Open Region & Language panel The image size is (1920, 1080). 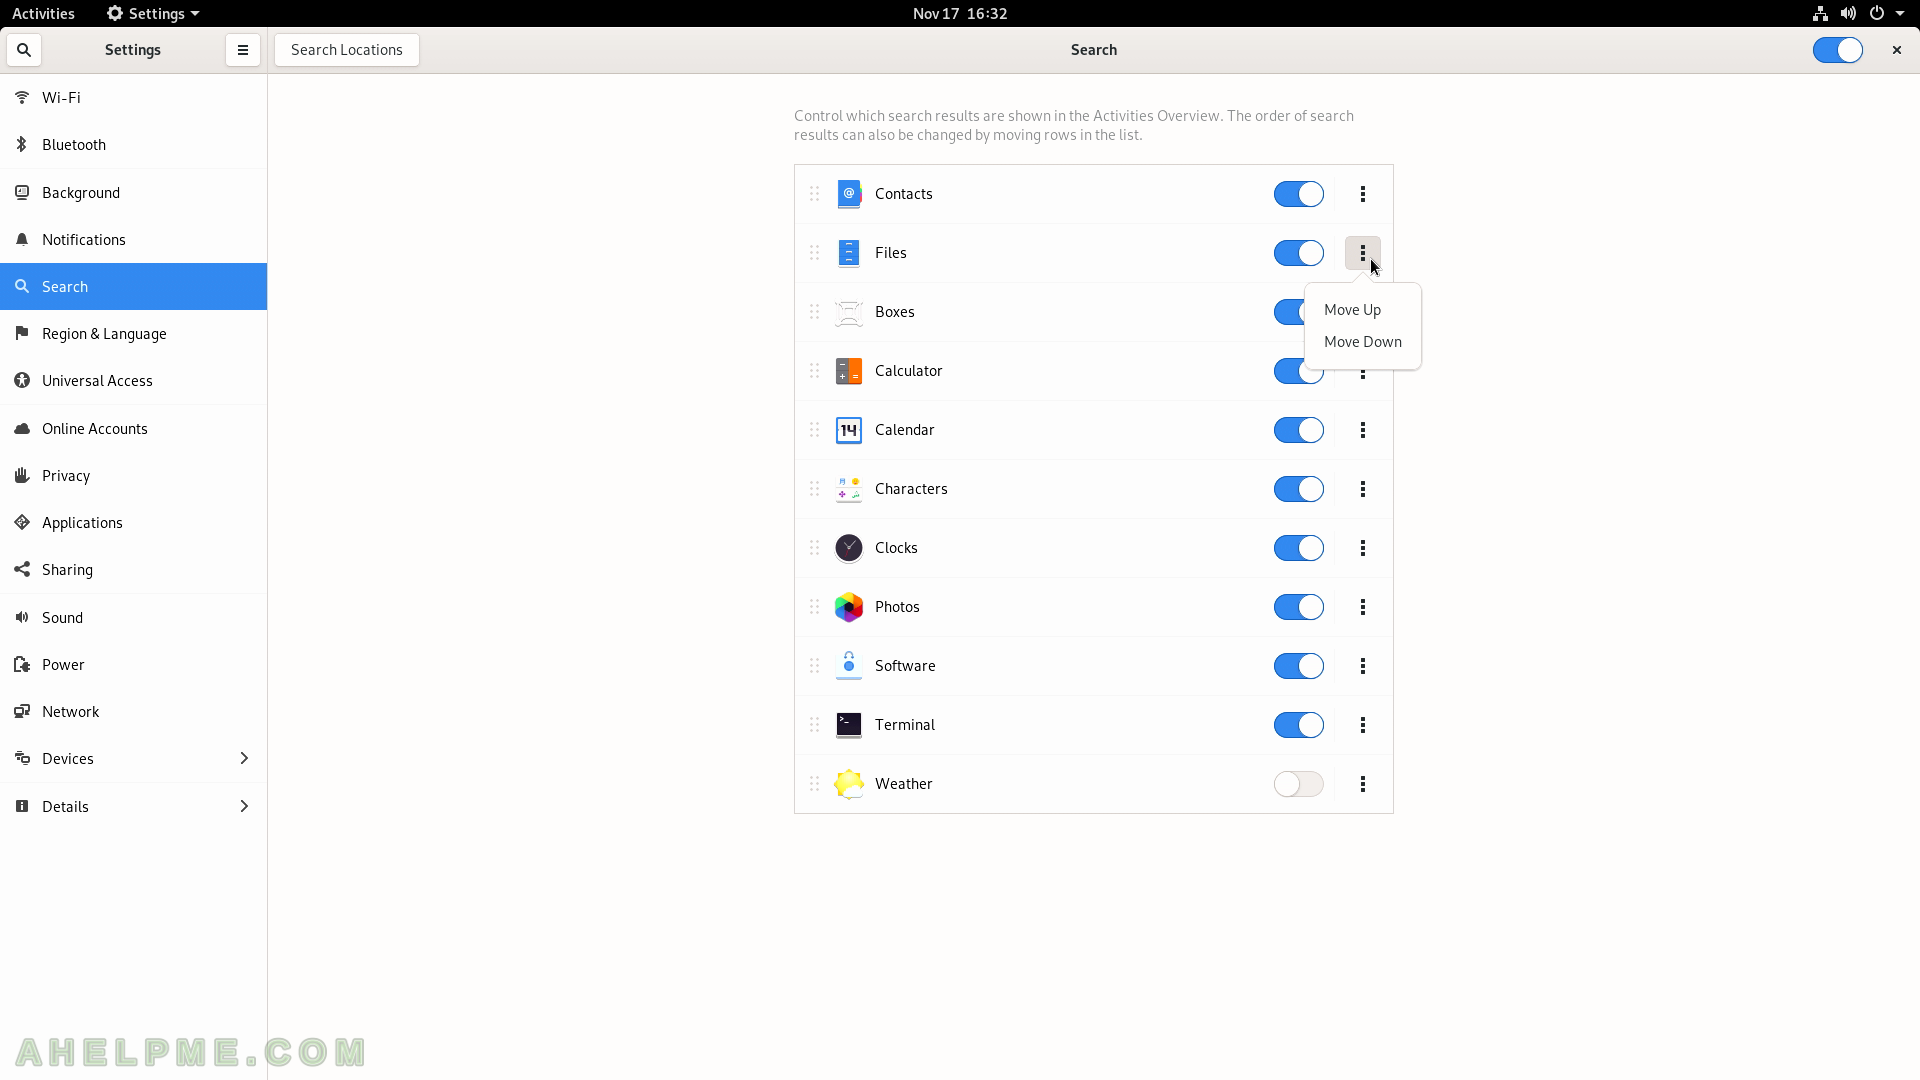134,334
